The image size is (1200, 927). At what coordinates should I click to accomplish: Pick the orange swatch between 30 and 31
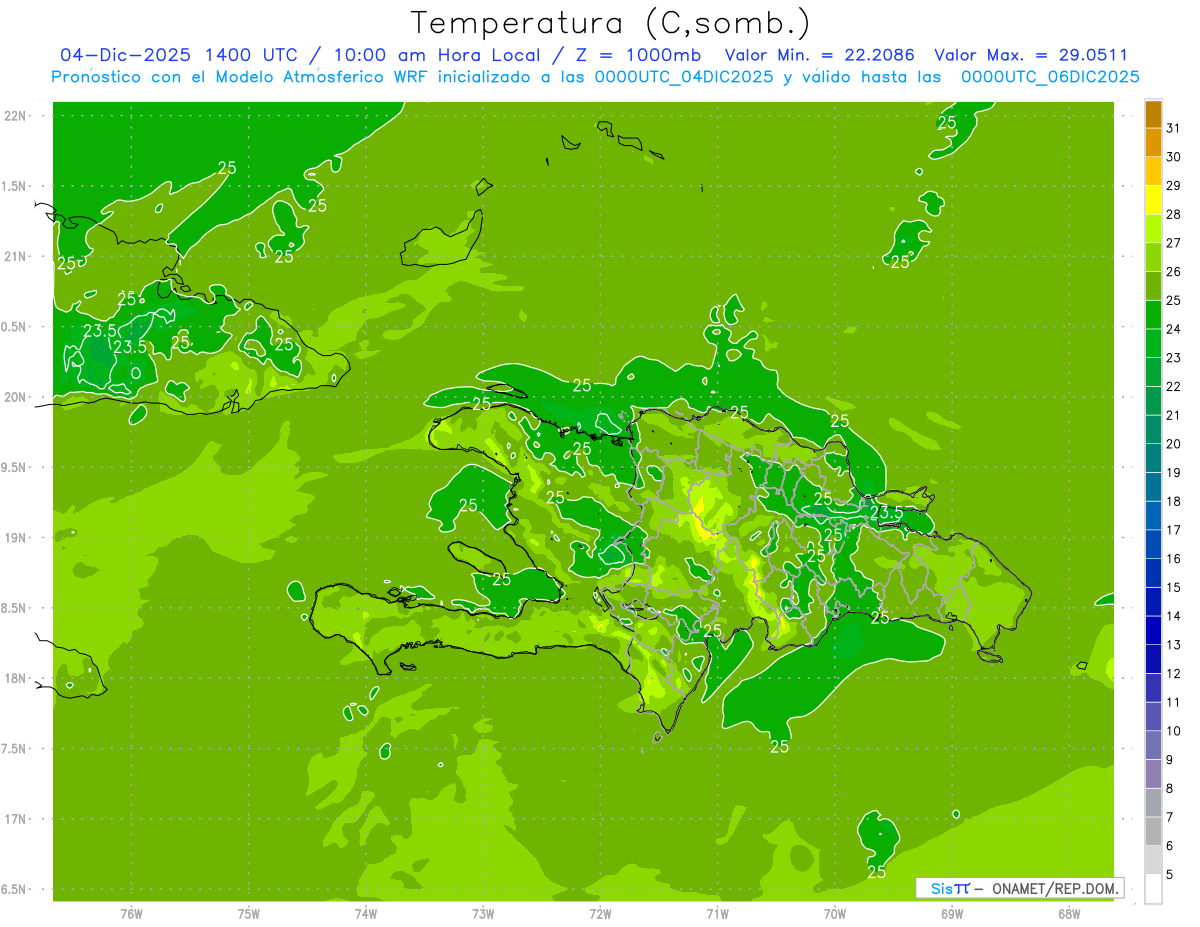coord(1153,143)
